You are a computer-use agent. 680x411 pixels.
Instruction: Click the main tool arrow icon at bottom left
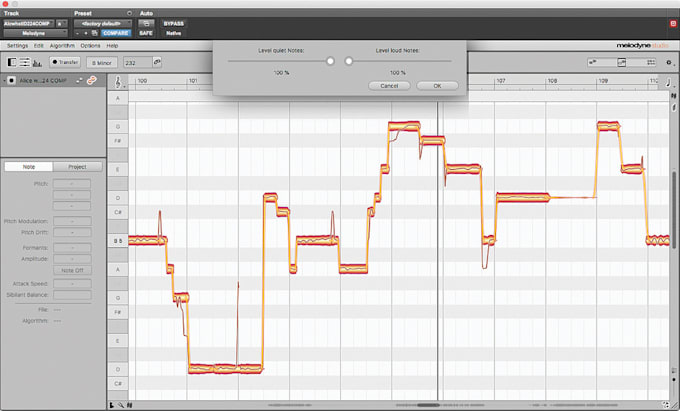pyautogui.click(x=112, y=405)
